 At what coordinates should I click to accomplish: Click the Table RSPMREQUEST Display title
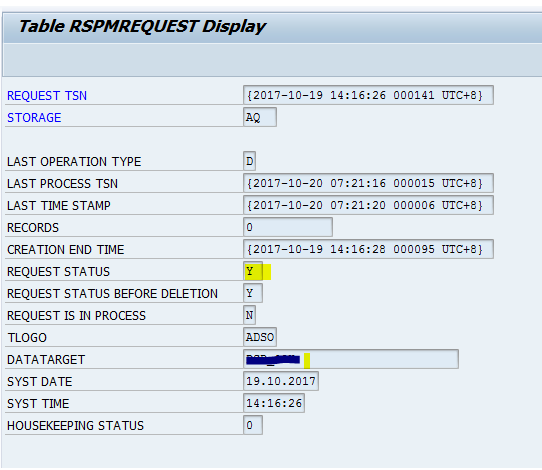(142, 27)
